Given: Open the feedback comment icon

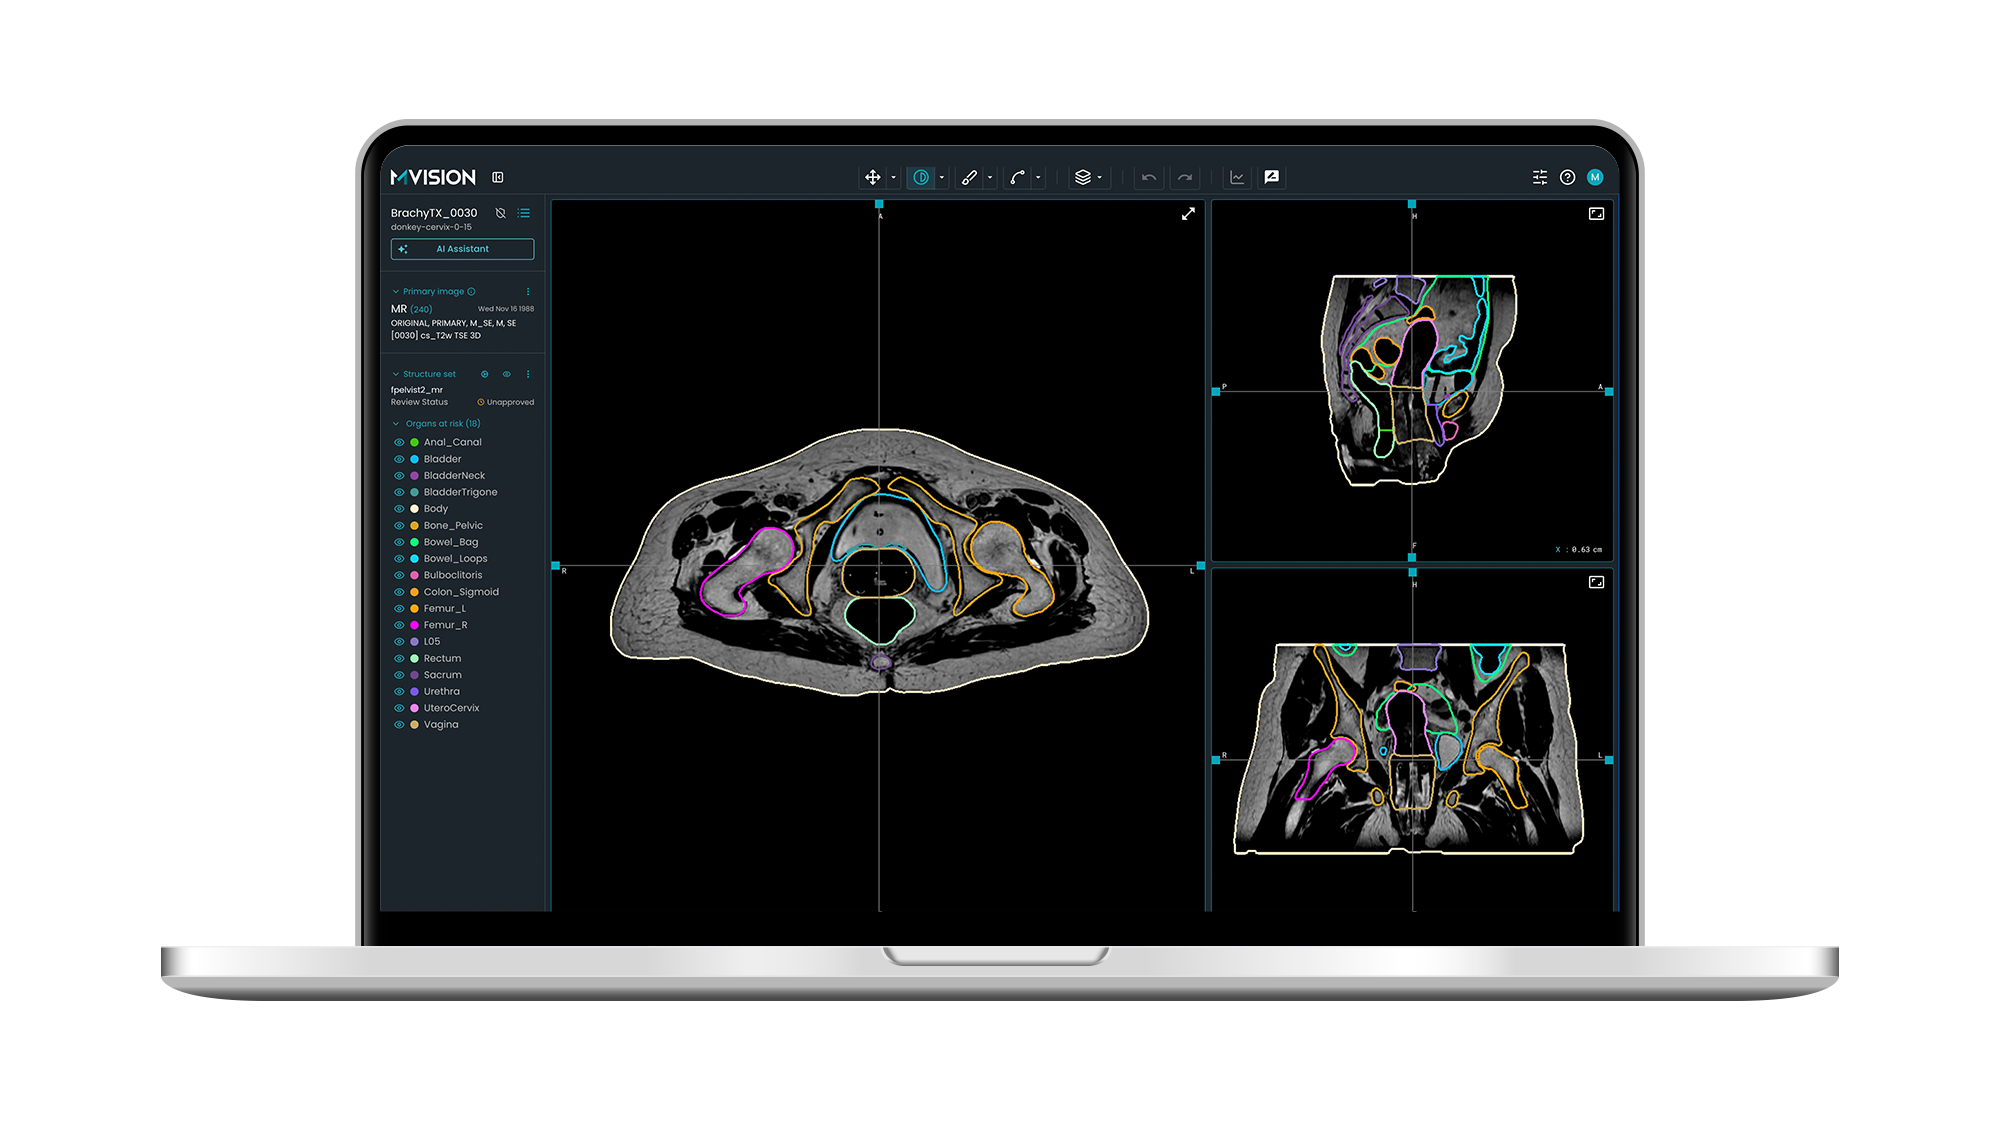Looking at the screenshot, I should point(1271,177).
